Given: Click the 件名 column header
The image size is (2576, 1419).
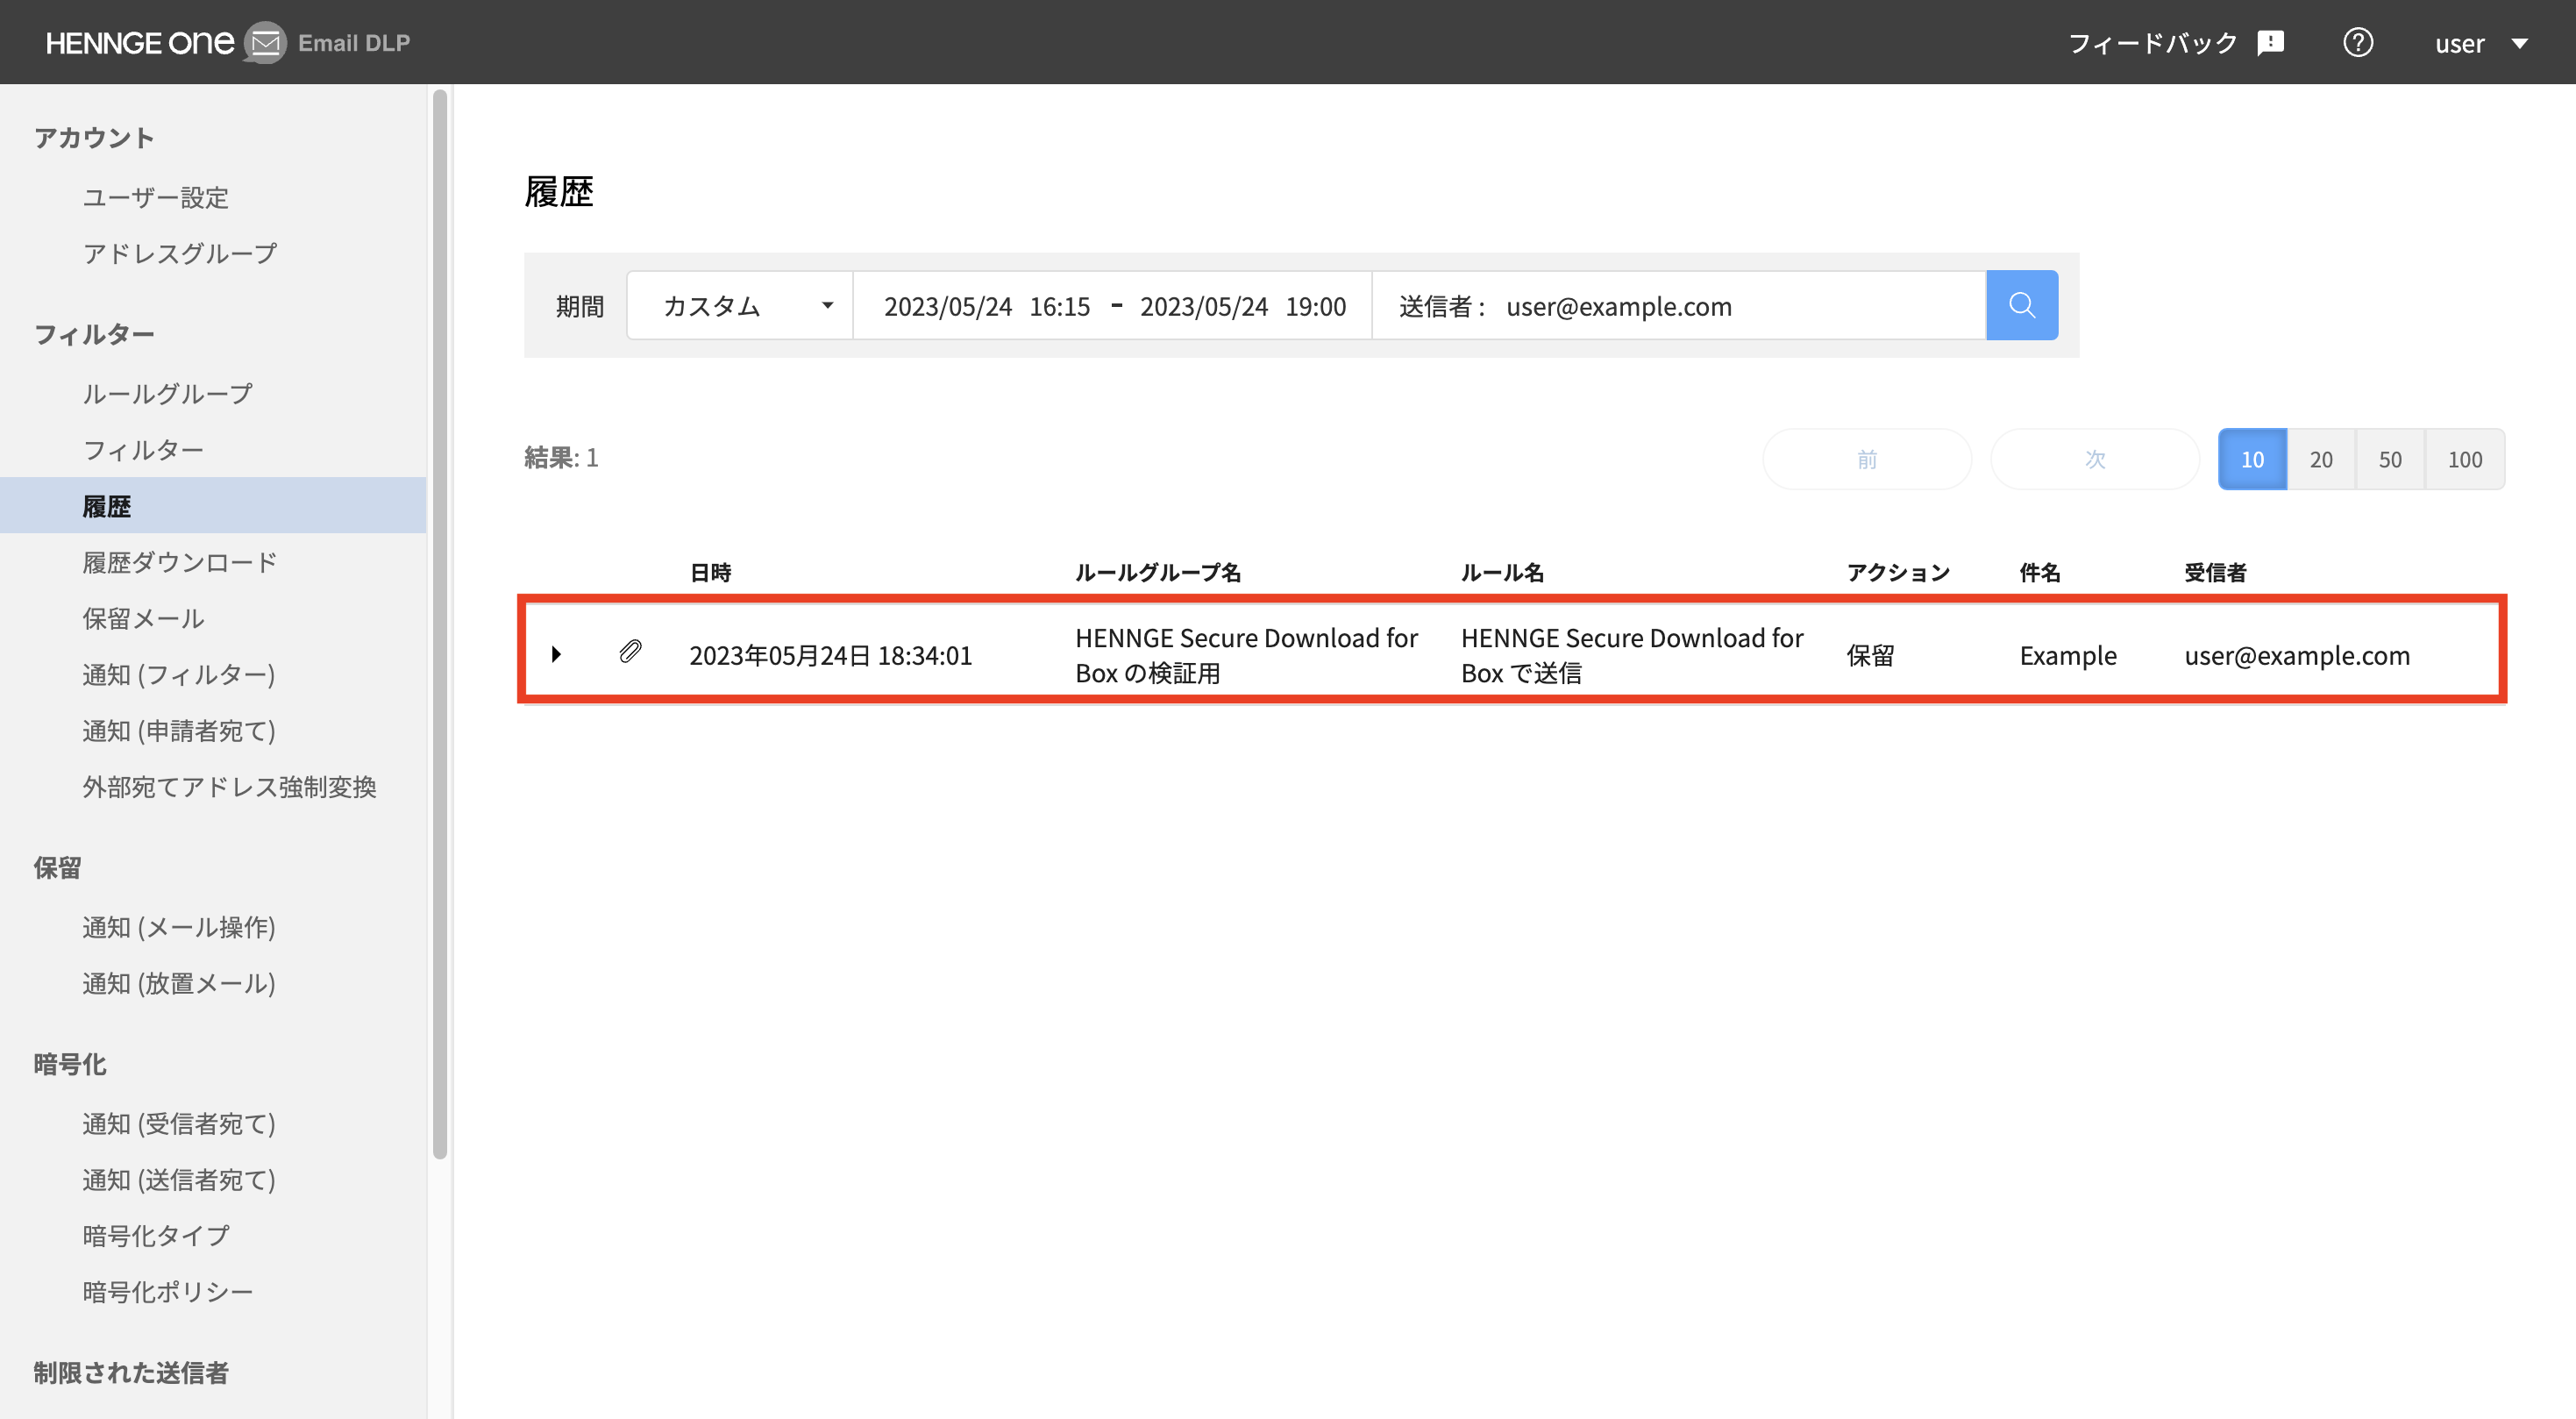Looking at the screenshot, I should (2039, 573).
